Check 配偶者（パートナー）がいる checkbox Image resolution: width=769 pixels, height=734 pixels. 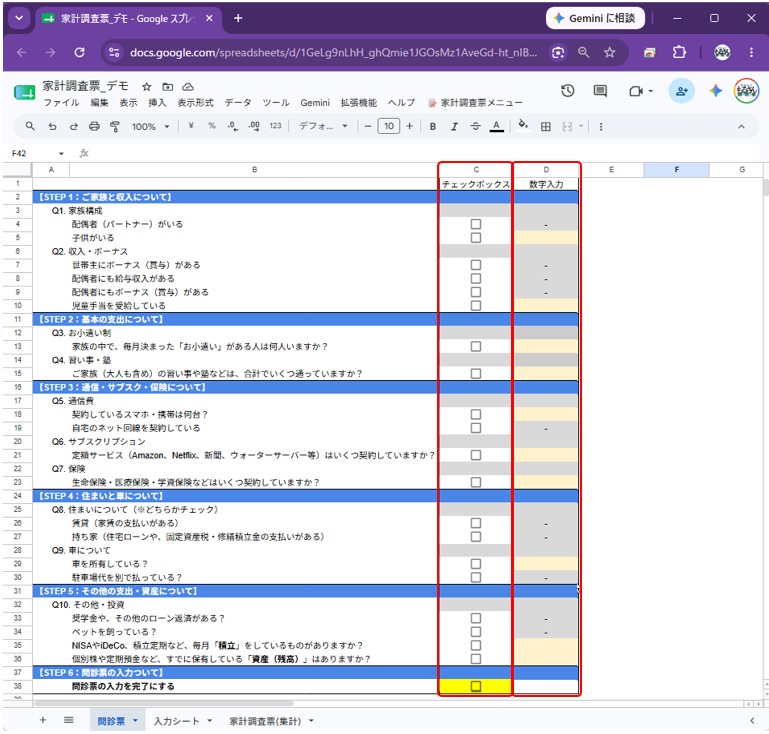click(476, 224)
